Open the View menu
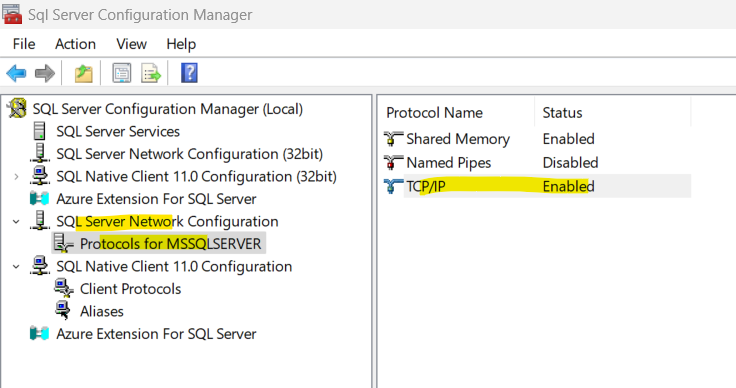The height and width of the screenshot is (388, 736). pyautogui.click(x=131, y=44)
